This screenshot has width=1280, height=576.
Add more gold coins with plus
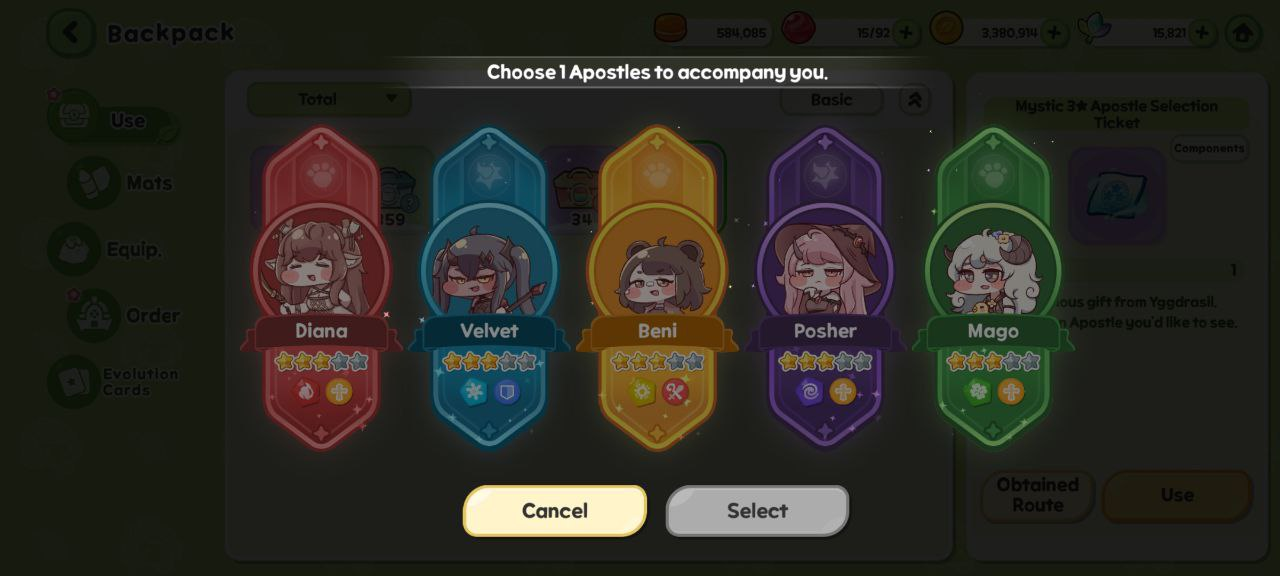(1053, 33)
